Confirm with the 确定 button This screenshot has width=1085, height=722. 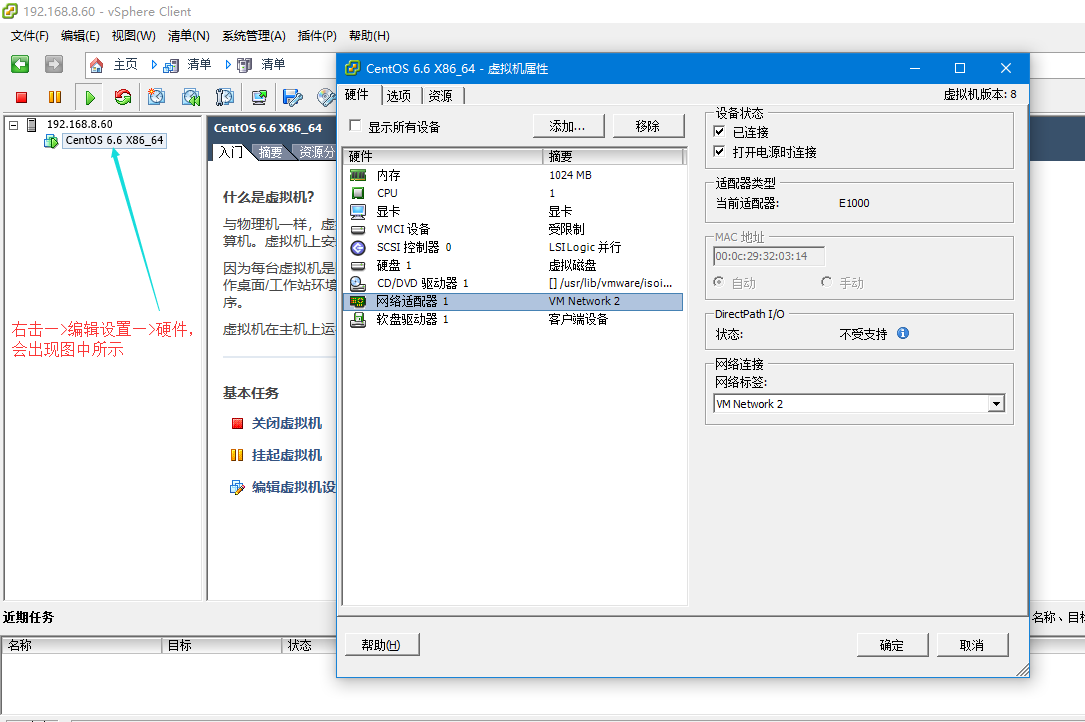click(x=892, y=645)
